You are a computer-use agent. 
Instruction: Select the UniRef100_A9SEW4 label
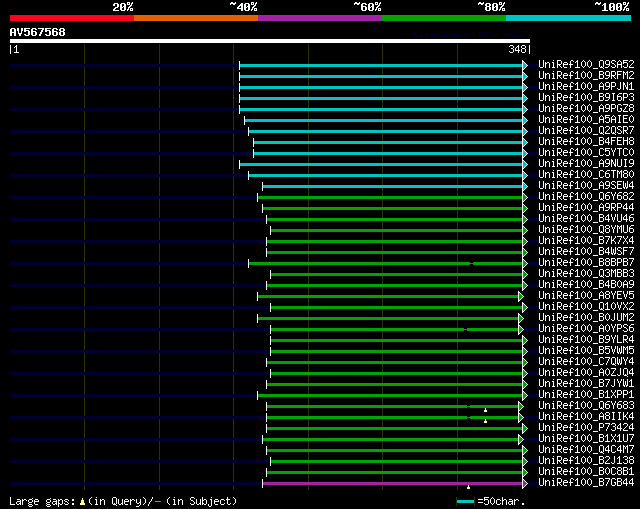[x=586, y=185]
